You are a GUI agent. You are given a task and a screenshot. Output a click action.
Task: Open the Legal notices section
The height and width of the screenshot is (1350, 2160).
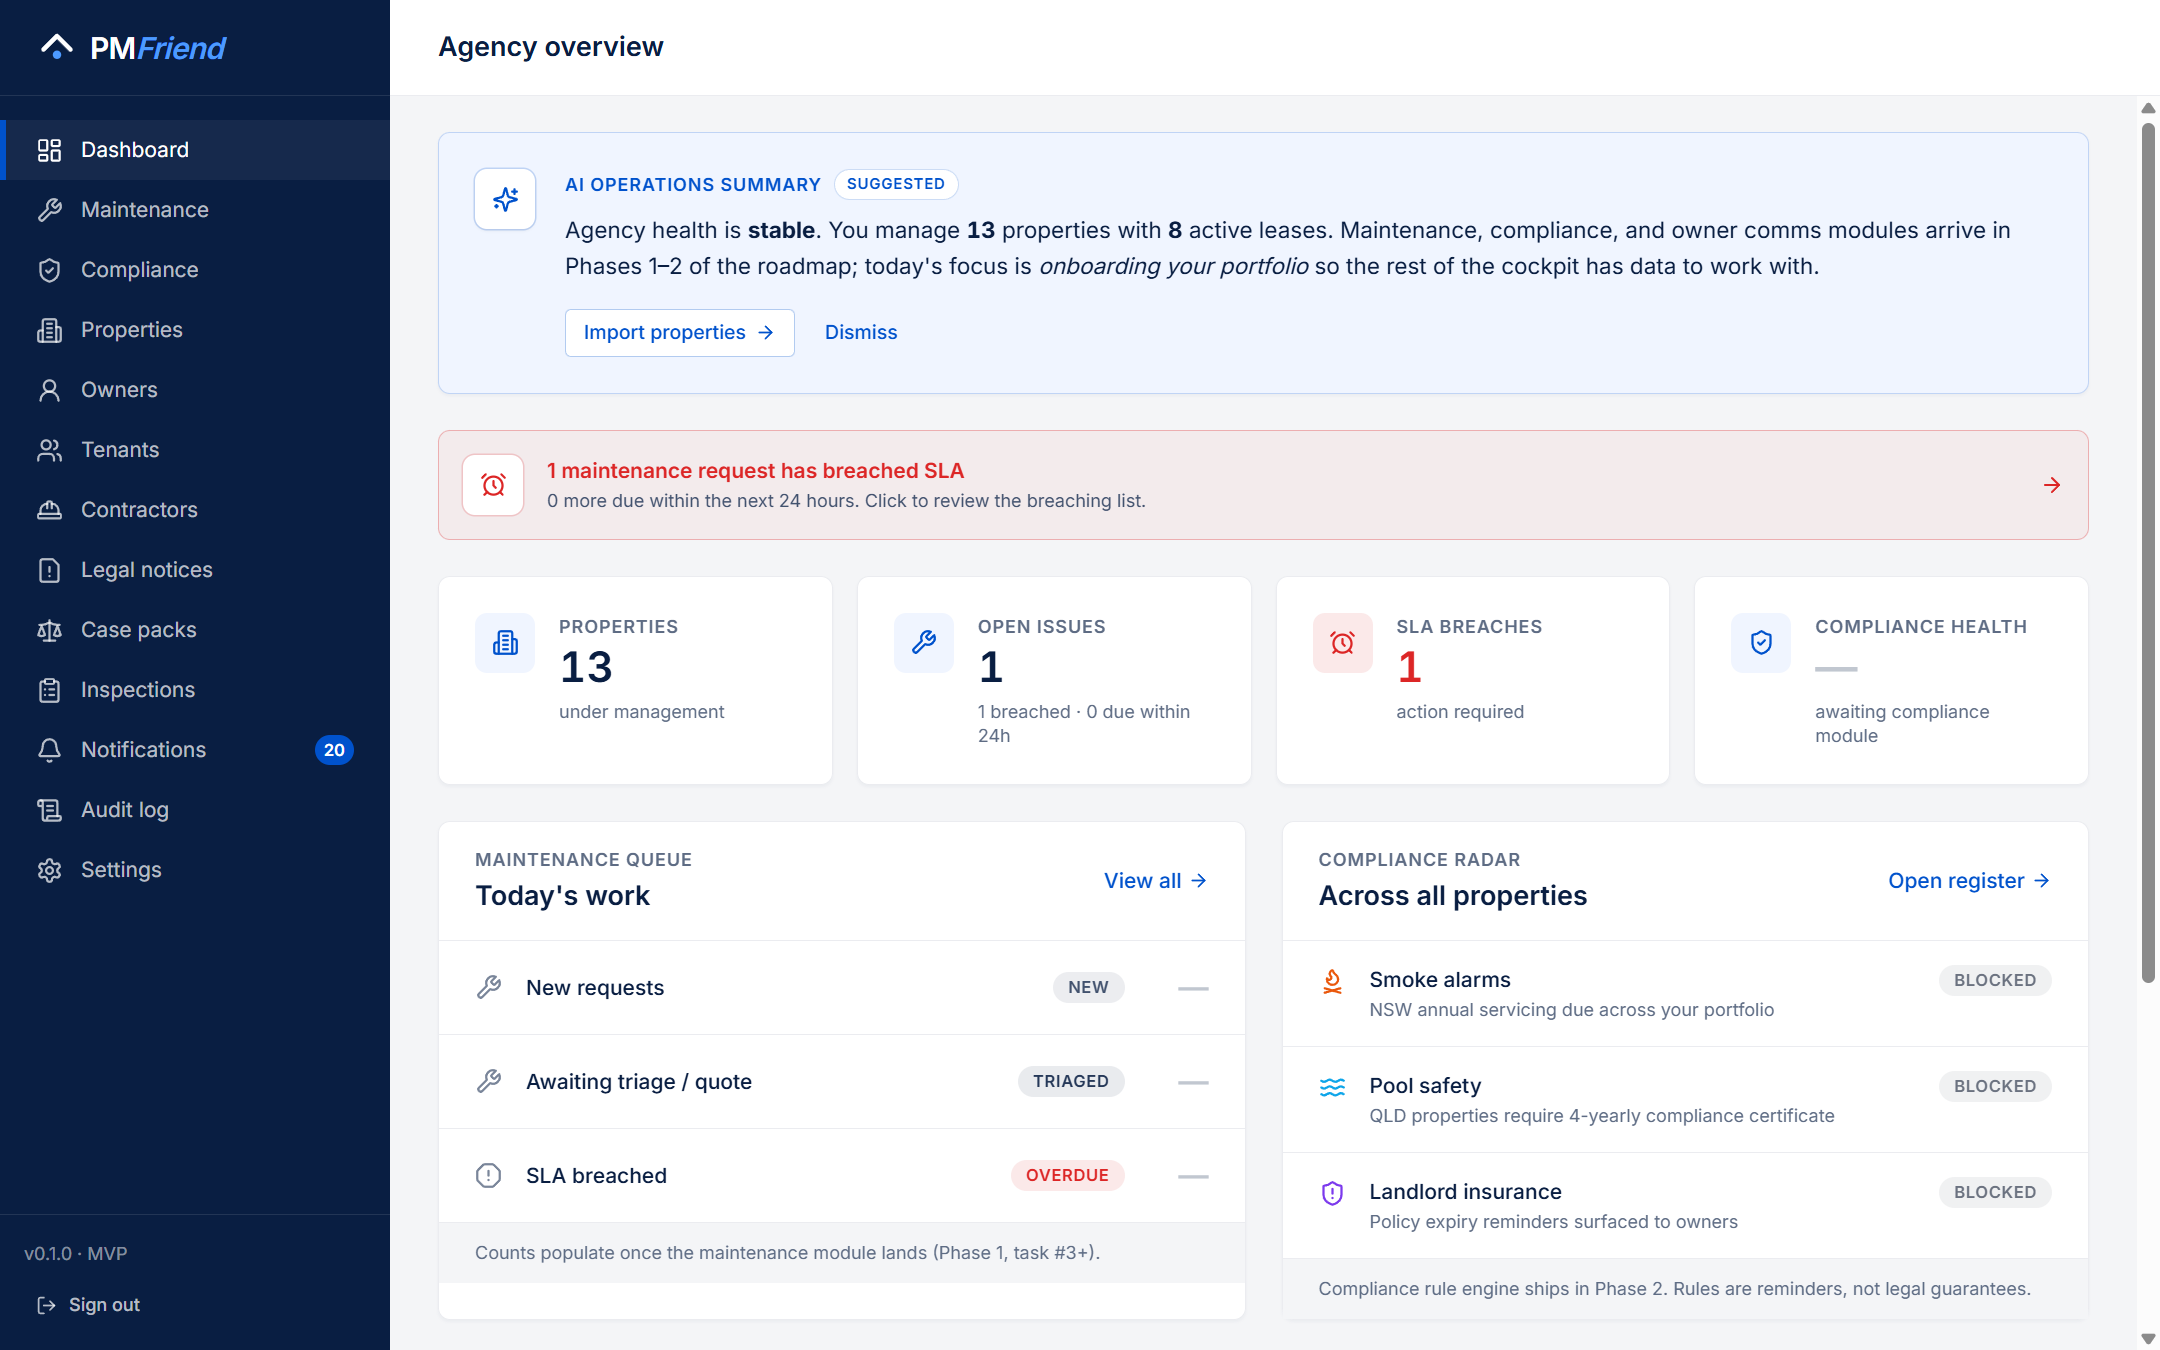(x=195, y=570)
